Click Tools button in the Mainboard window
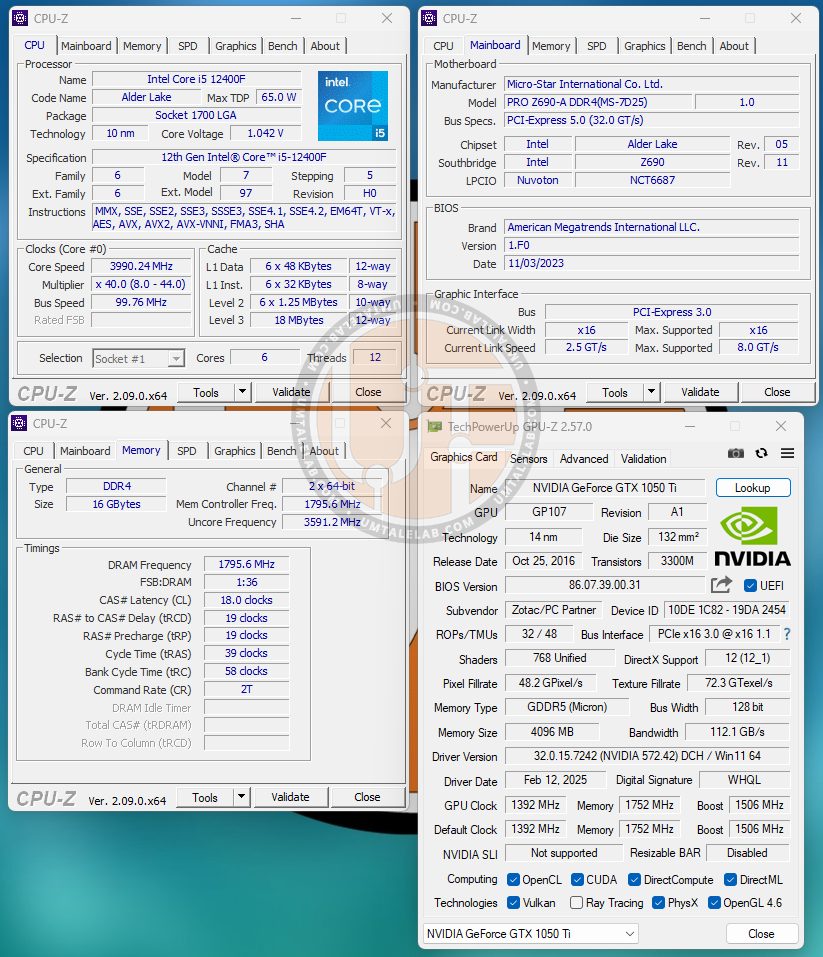 (x=615, y=392)
